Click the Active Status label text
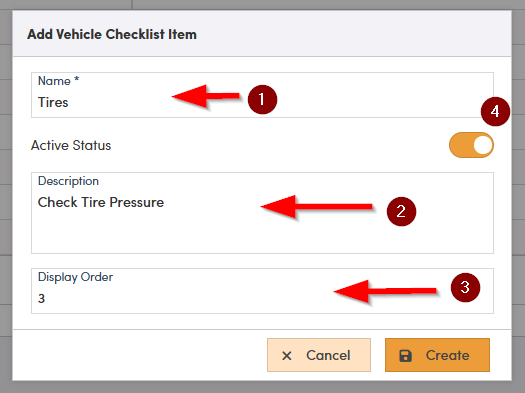The height and width of the screenshot is (393, 525). point(71,145)
